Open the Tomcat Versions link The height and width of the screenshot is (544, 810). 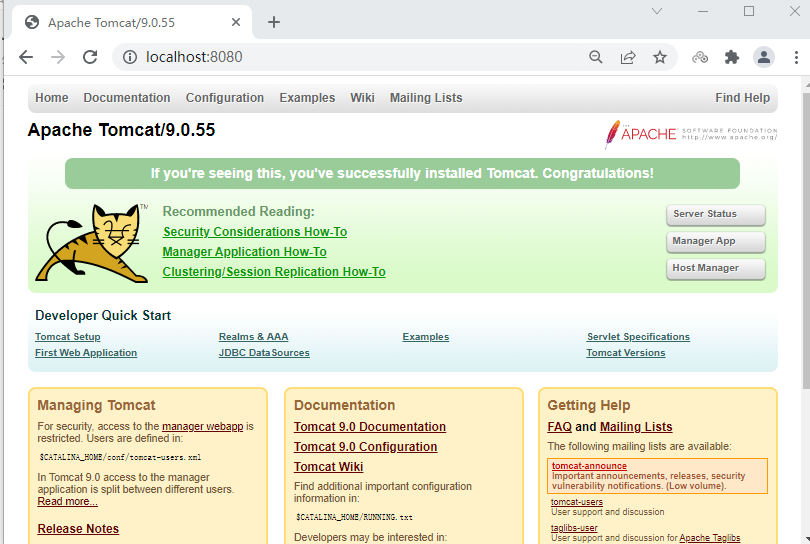pos(626,353)
